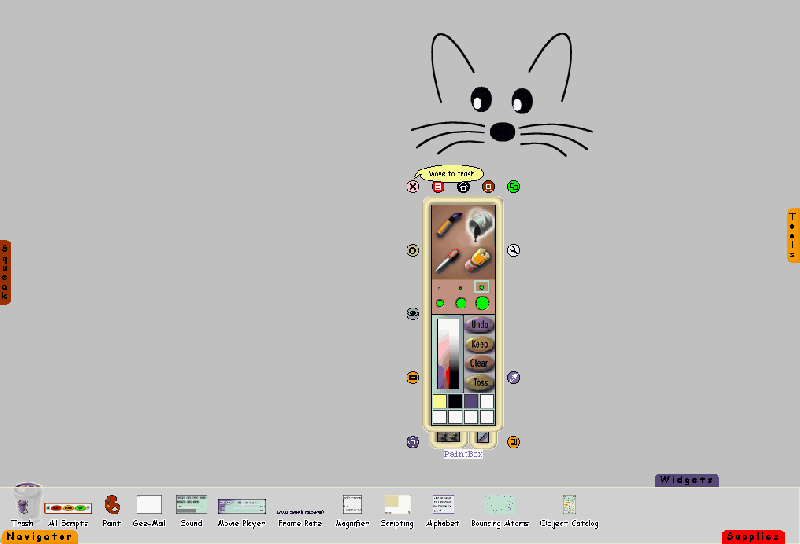Select the smallest green brush size
The width and height of the screenshot is (800, 544).
point(440,303)
